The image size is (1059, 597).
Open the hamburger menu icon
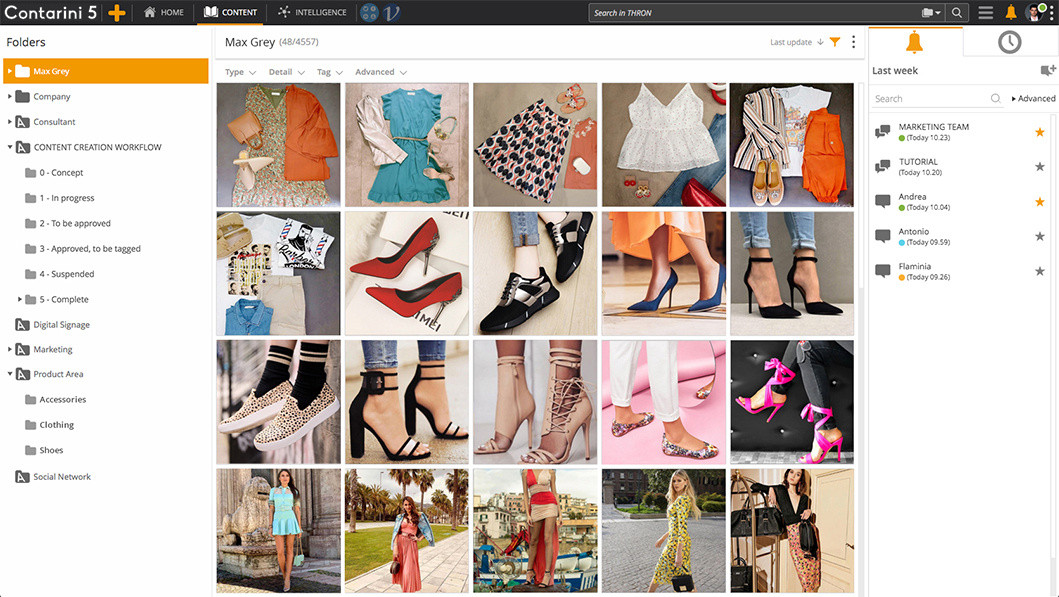pos(985,12)
